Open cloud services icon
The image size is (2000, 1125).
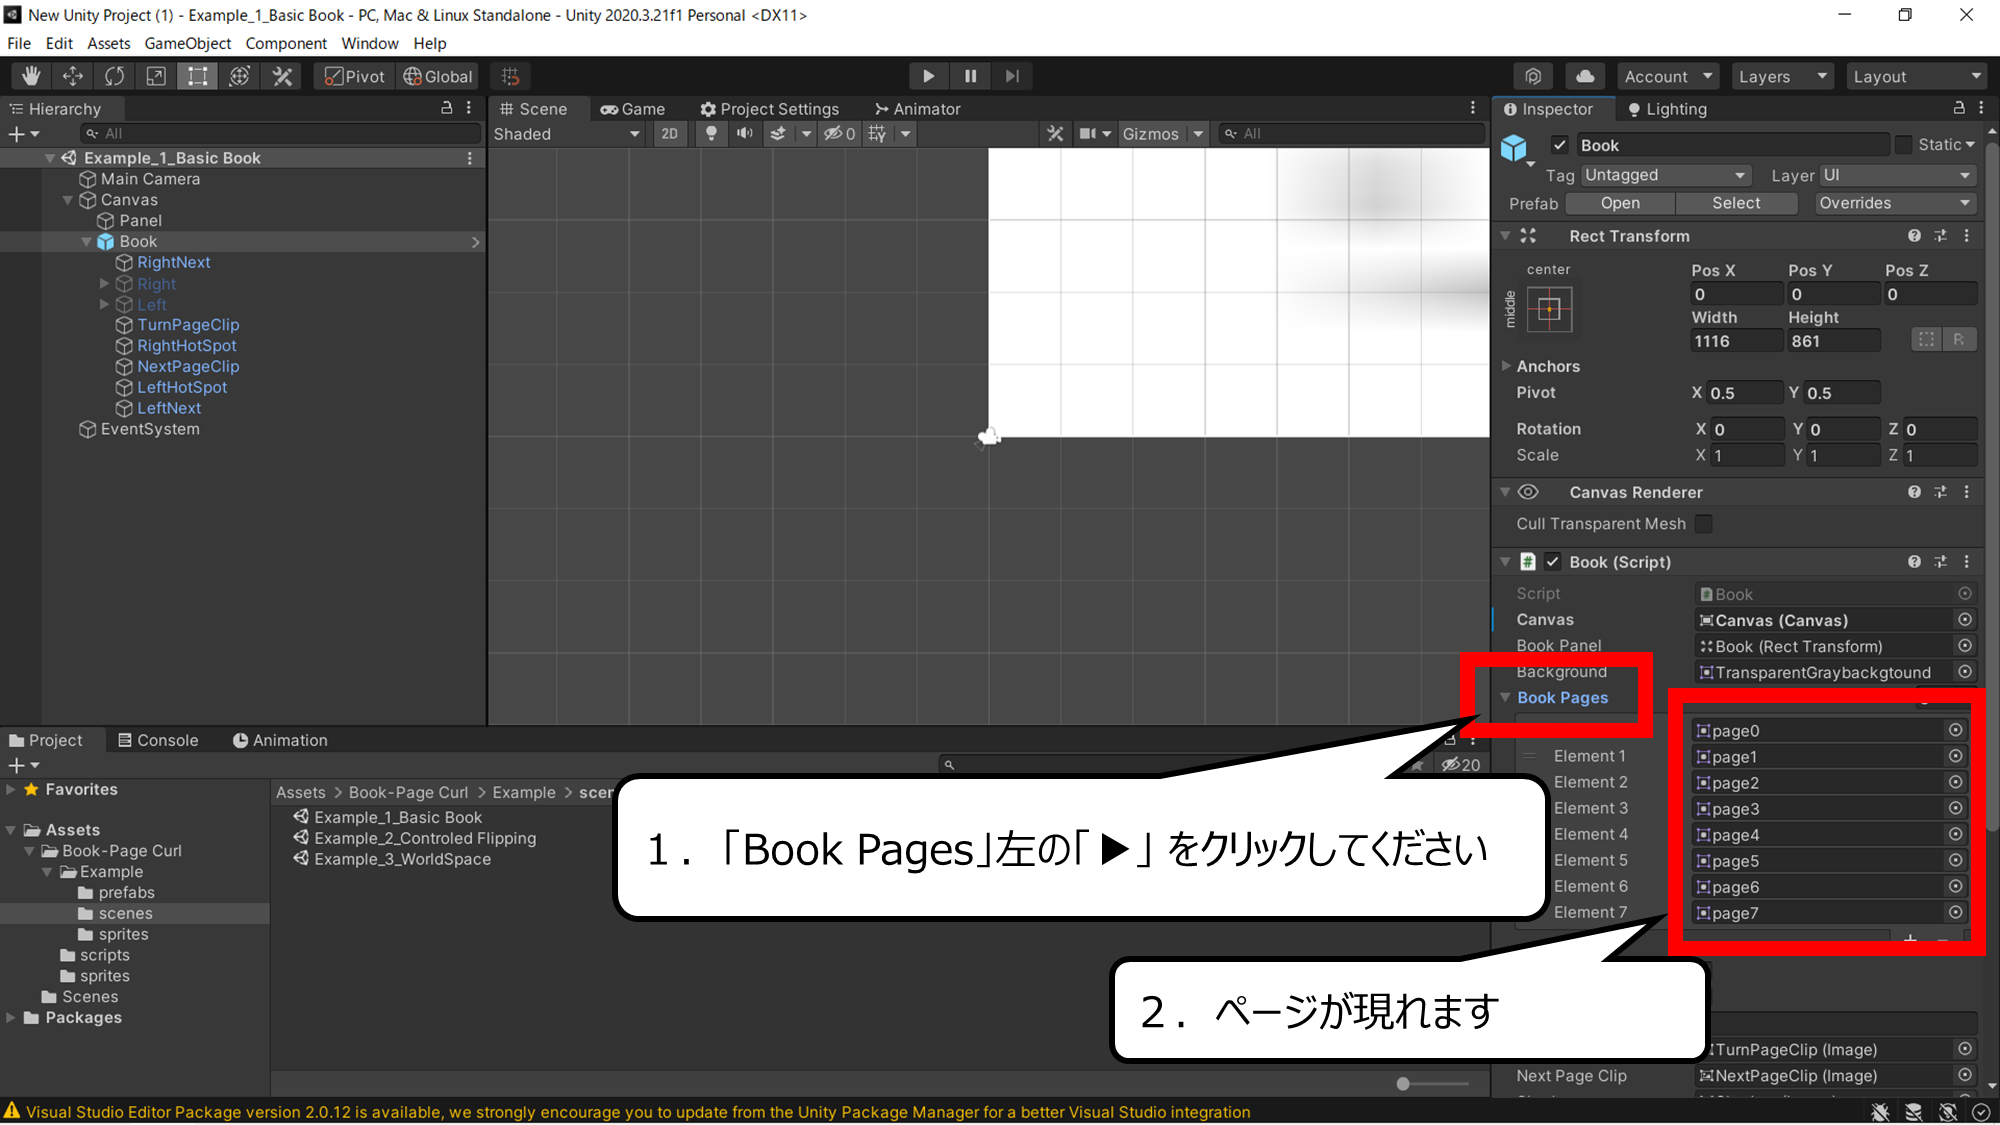point(1585,76)
